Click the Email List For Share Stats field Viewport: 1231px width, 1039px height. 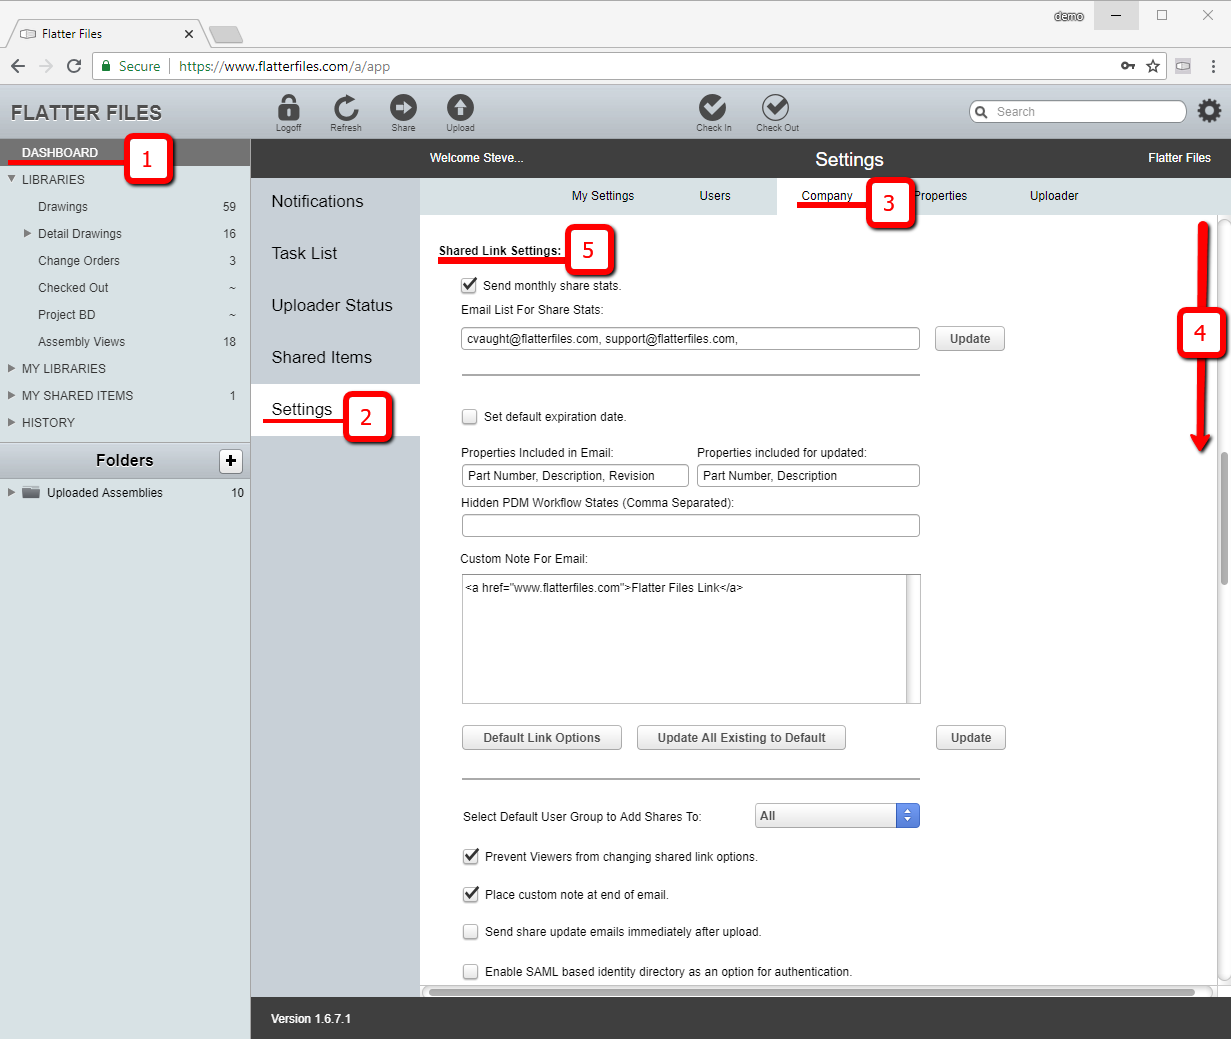pos(690,339)
